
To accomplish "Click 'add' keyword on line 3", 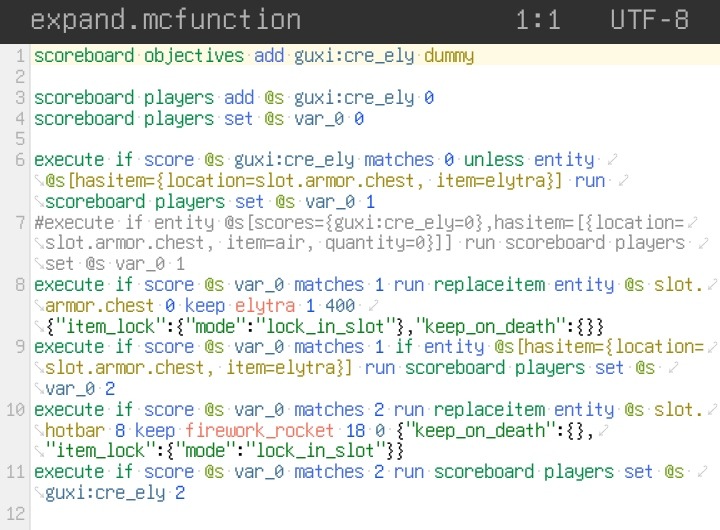I will click(239, 98).
